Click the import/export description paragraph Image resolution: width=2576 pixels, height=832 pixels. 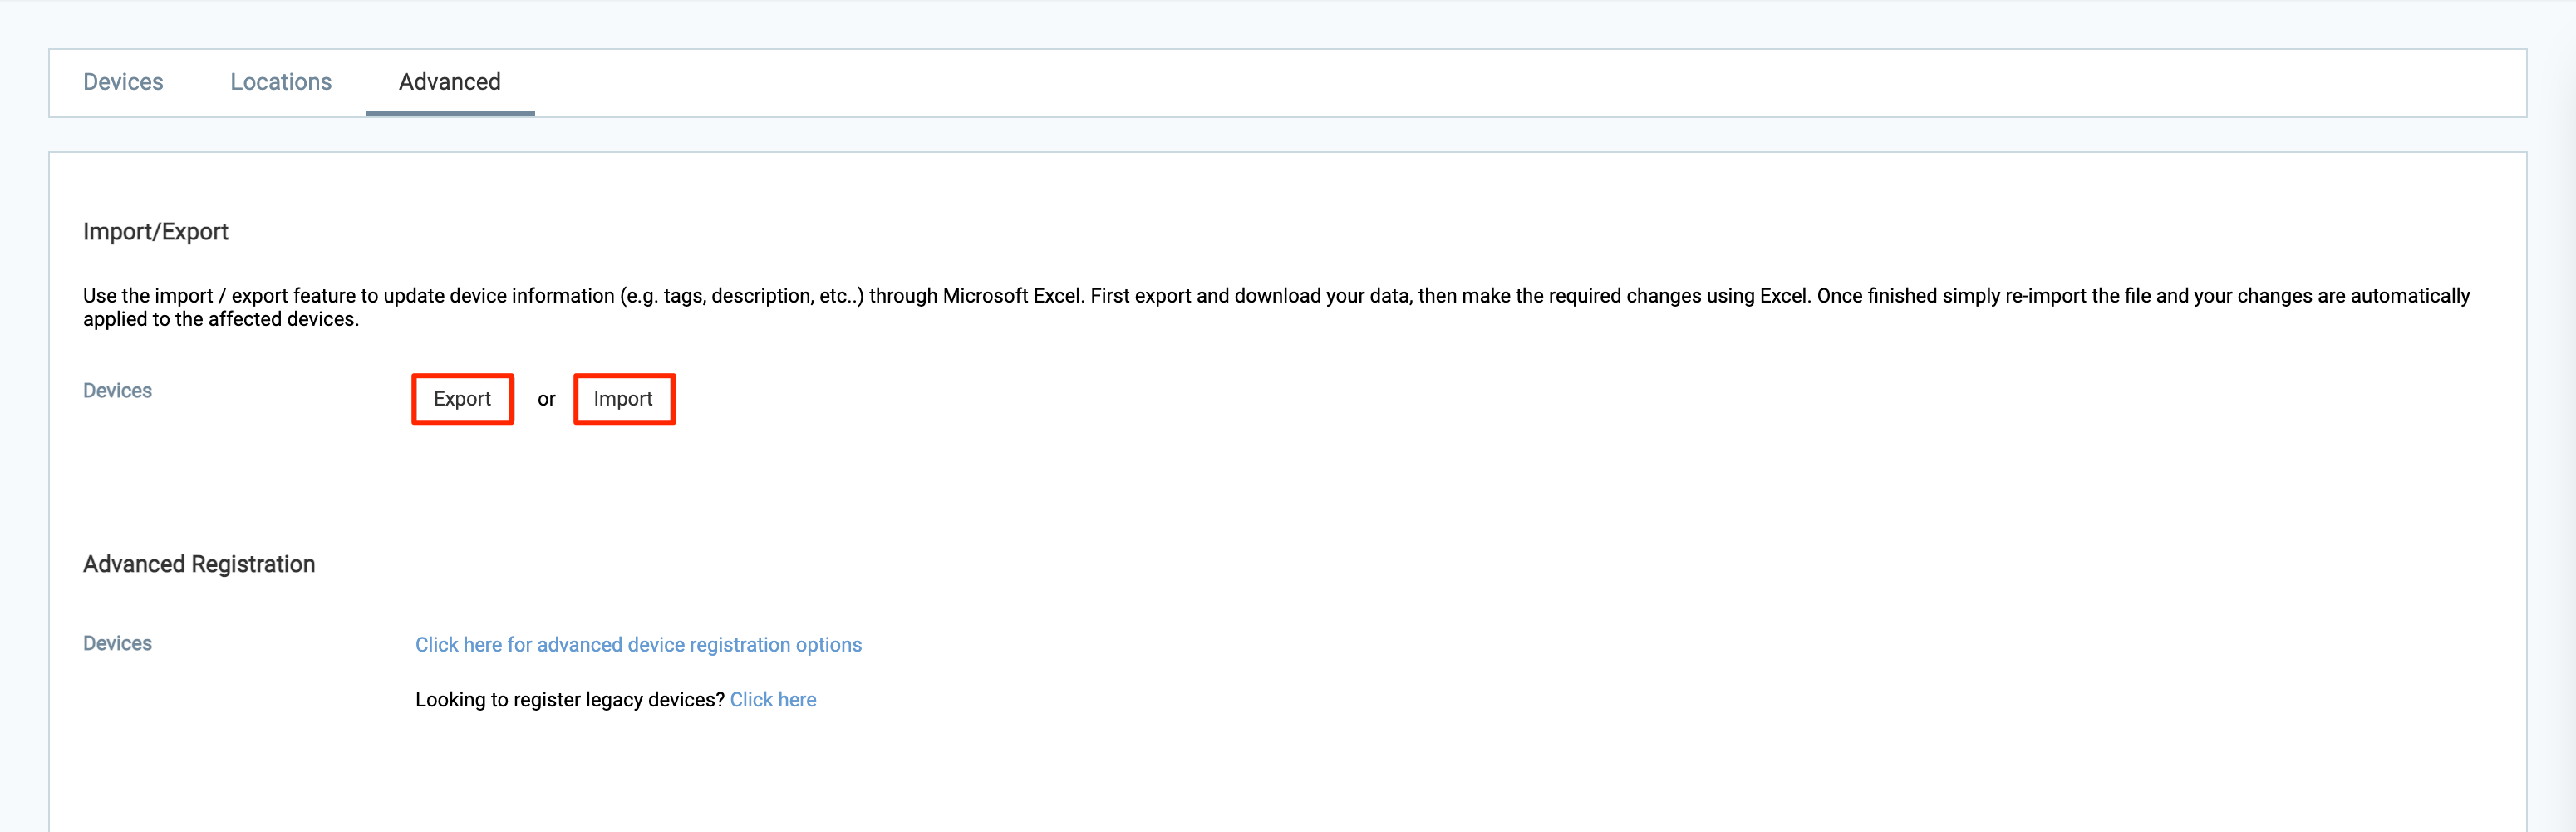1276,307
